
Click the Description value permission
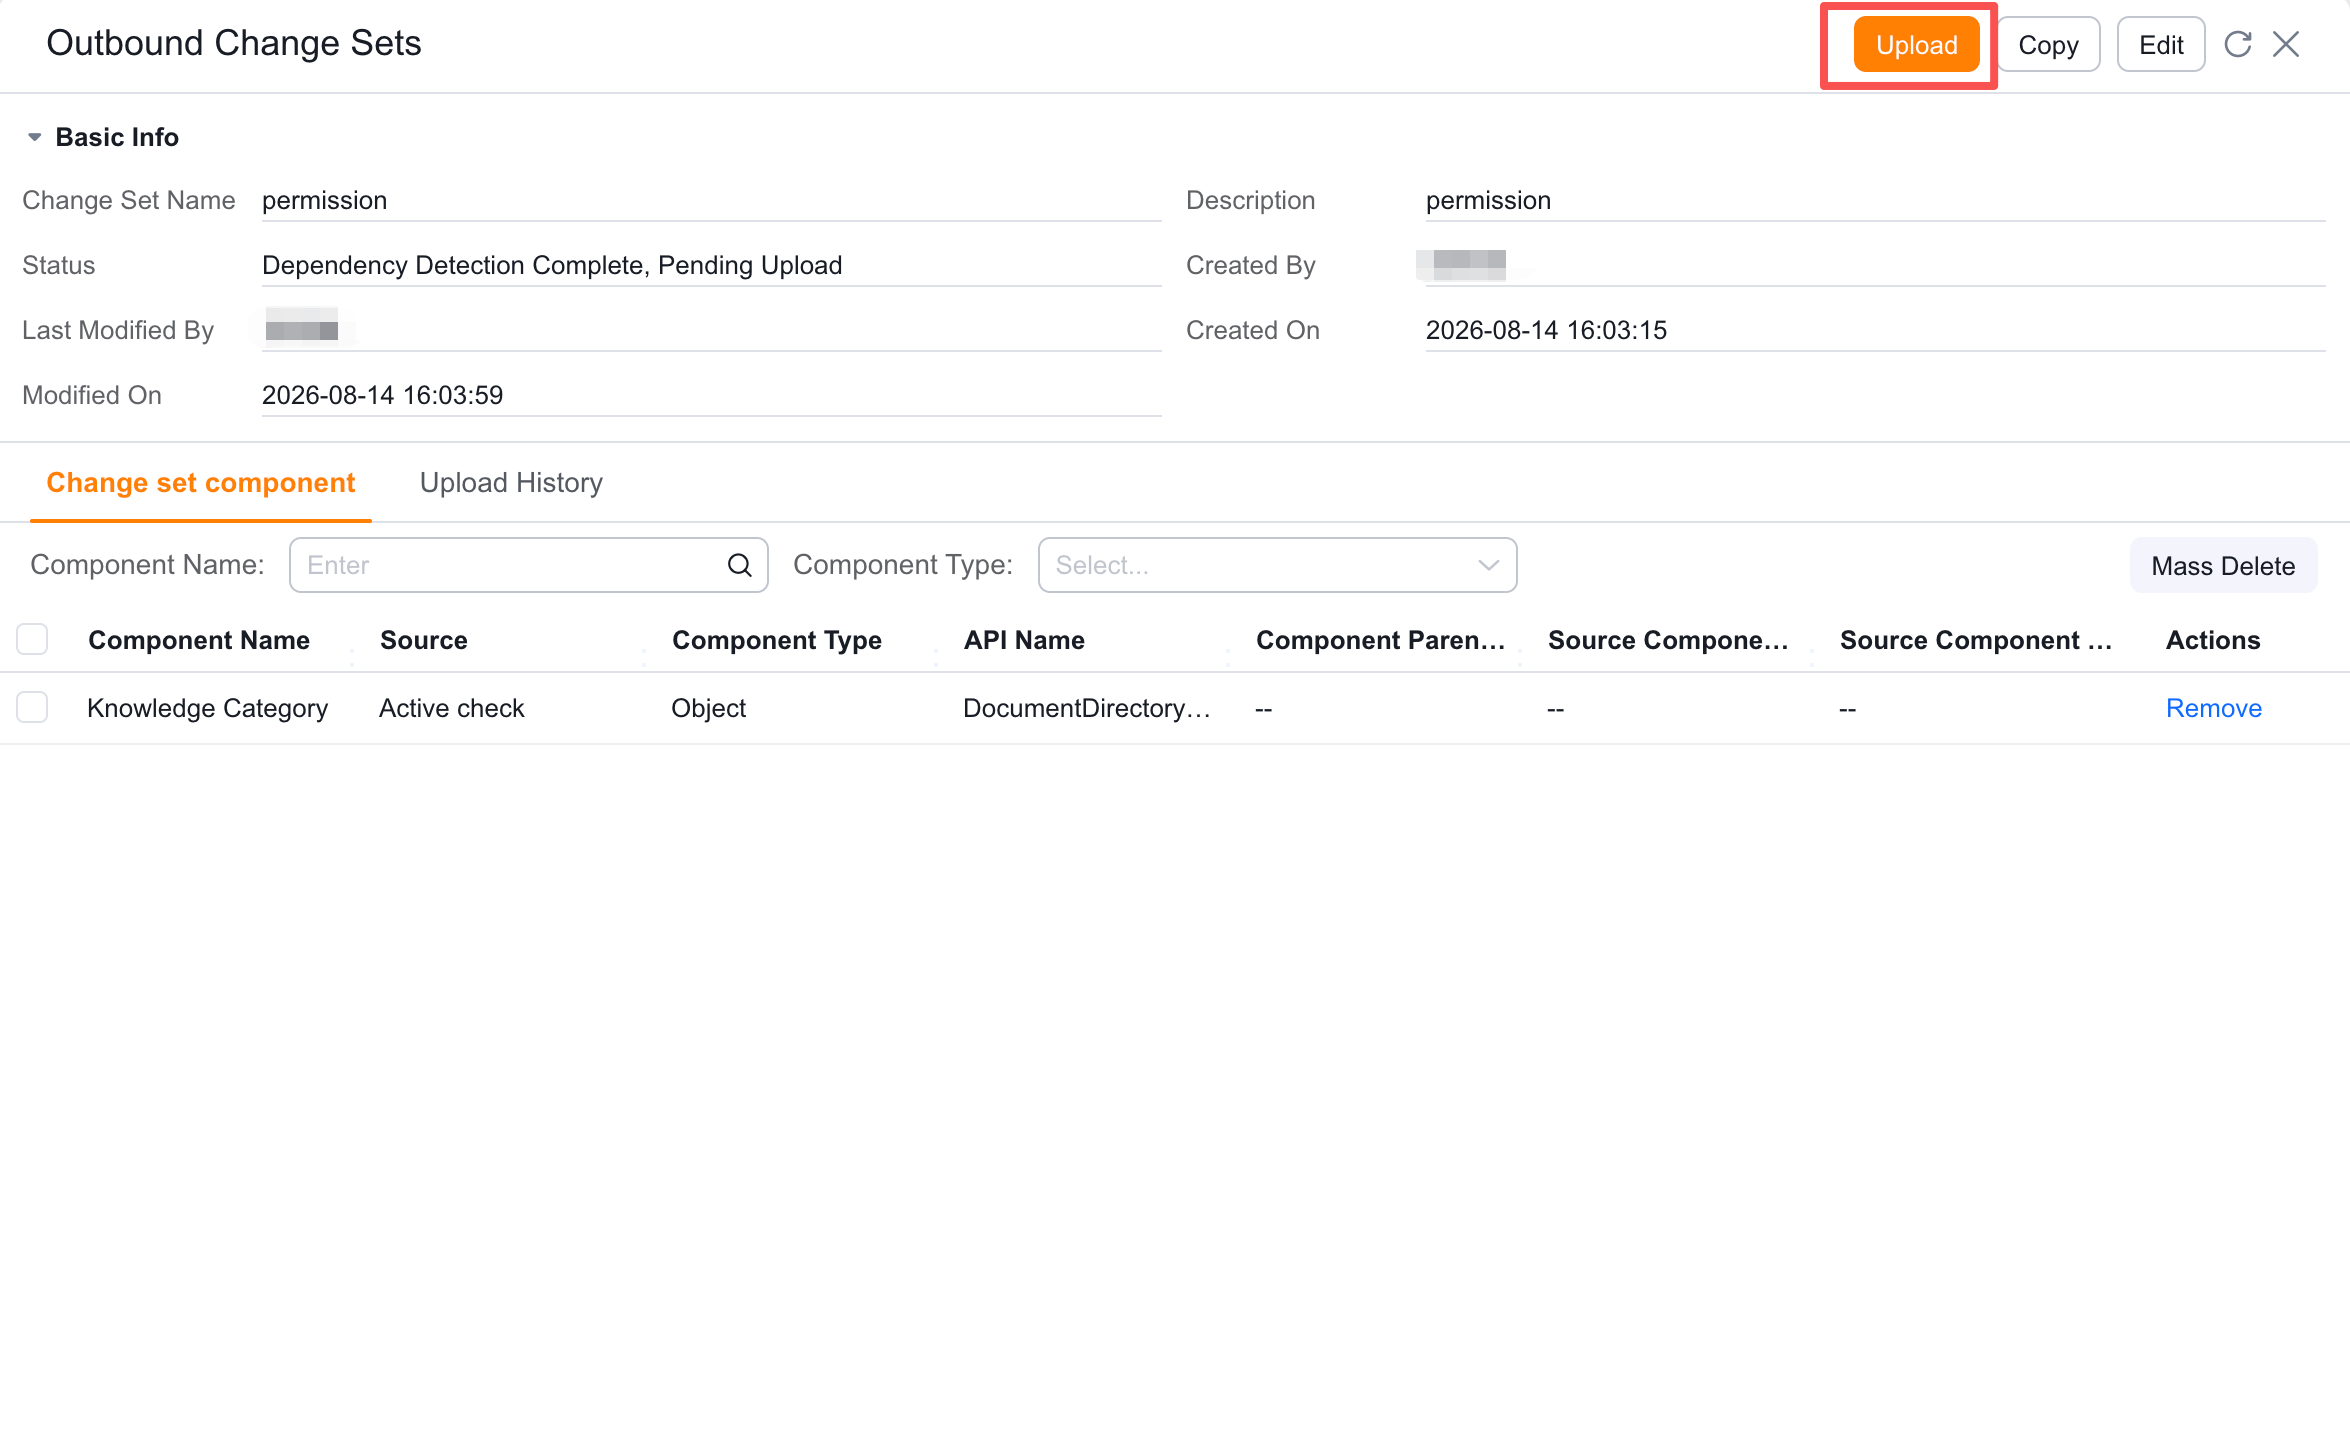1488,200
